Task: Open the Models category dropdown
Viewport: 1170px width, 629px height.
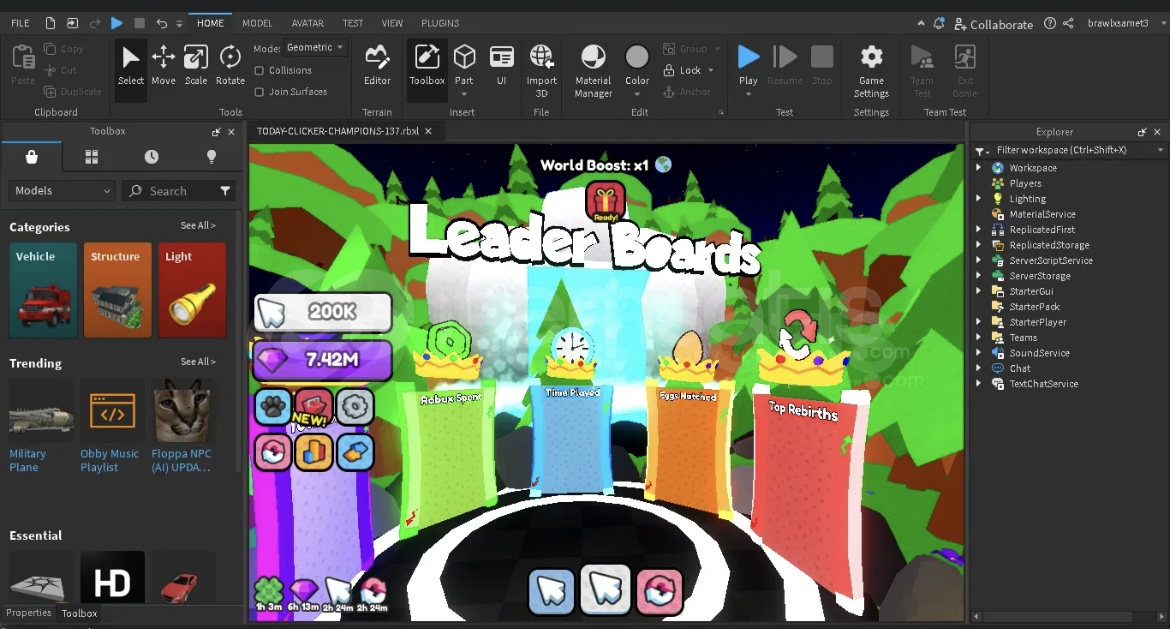Action: [x=62, y=191]
